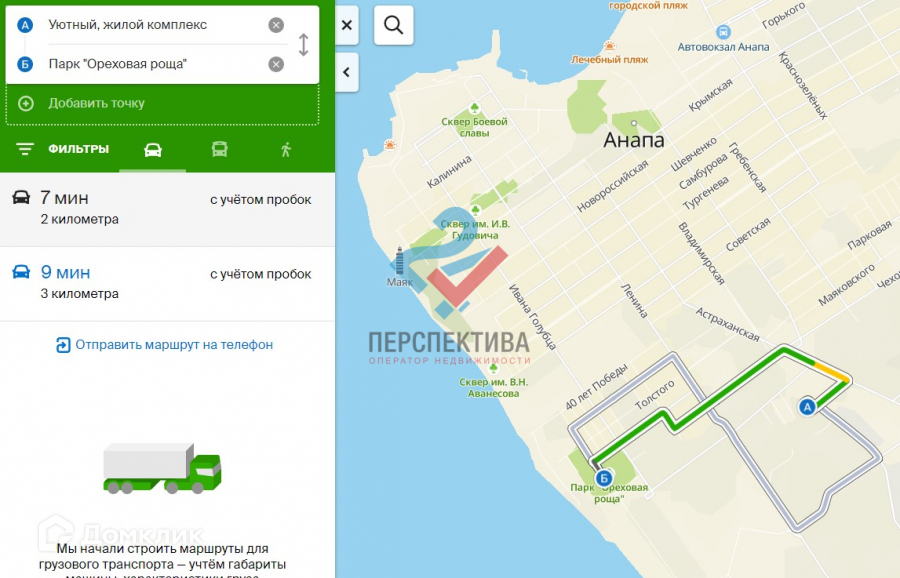
Task: Edit the Парк "Ореховая роща" destination field
Action: (155, 64)
